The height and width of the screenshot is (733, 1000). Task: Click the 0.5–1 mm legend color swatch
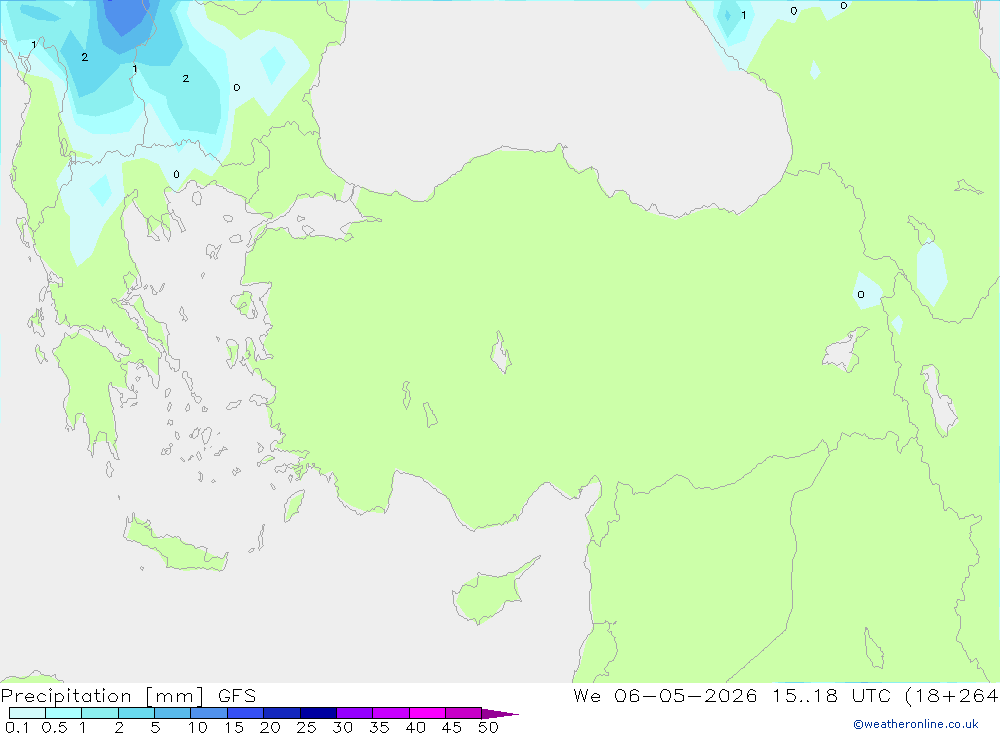pos(64,713)
